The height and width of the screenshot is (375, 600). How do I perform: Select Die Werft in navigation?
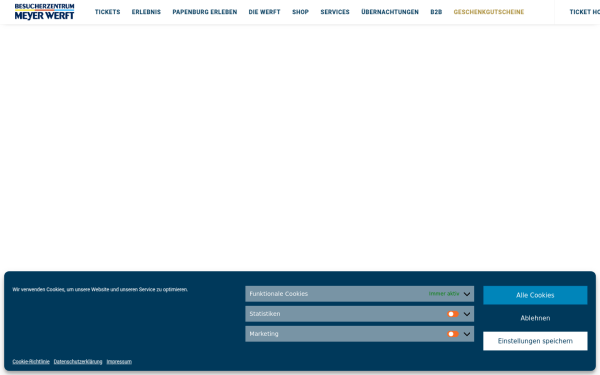click(264, 12)
